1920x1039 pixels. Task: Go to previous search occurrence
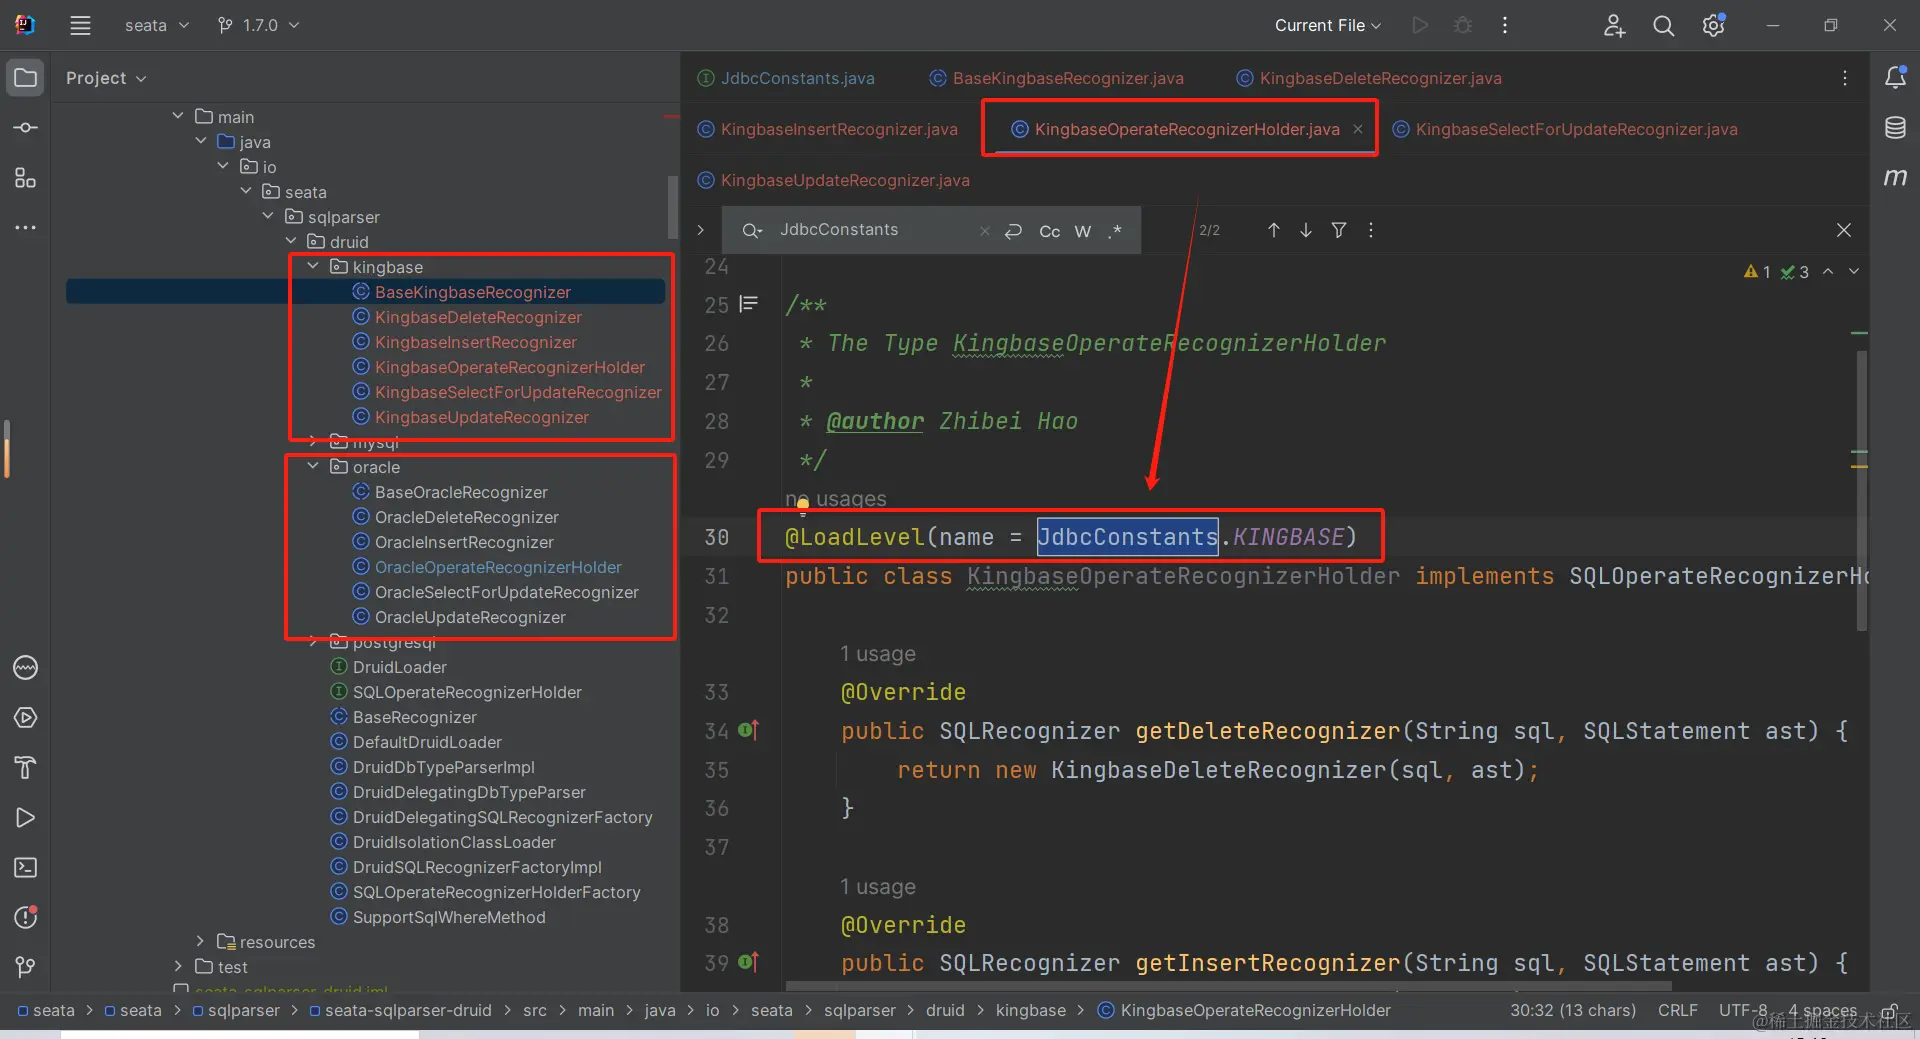[x=1274, y=230]
